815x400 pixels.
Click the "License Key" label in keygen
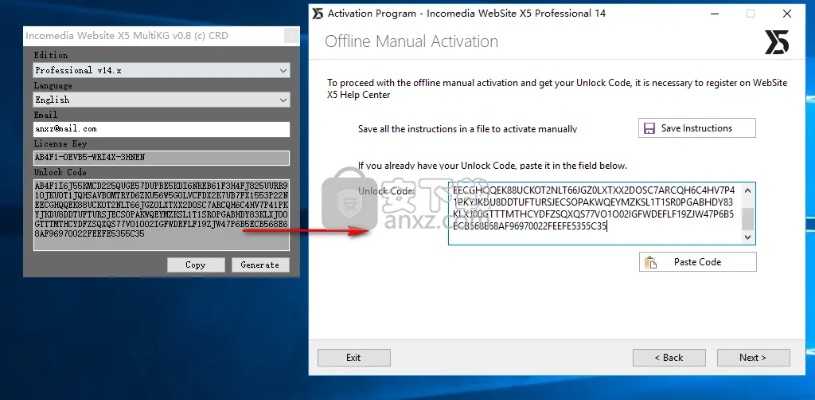pyautogui.click(x=60, y=143)
